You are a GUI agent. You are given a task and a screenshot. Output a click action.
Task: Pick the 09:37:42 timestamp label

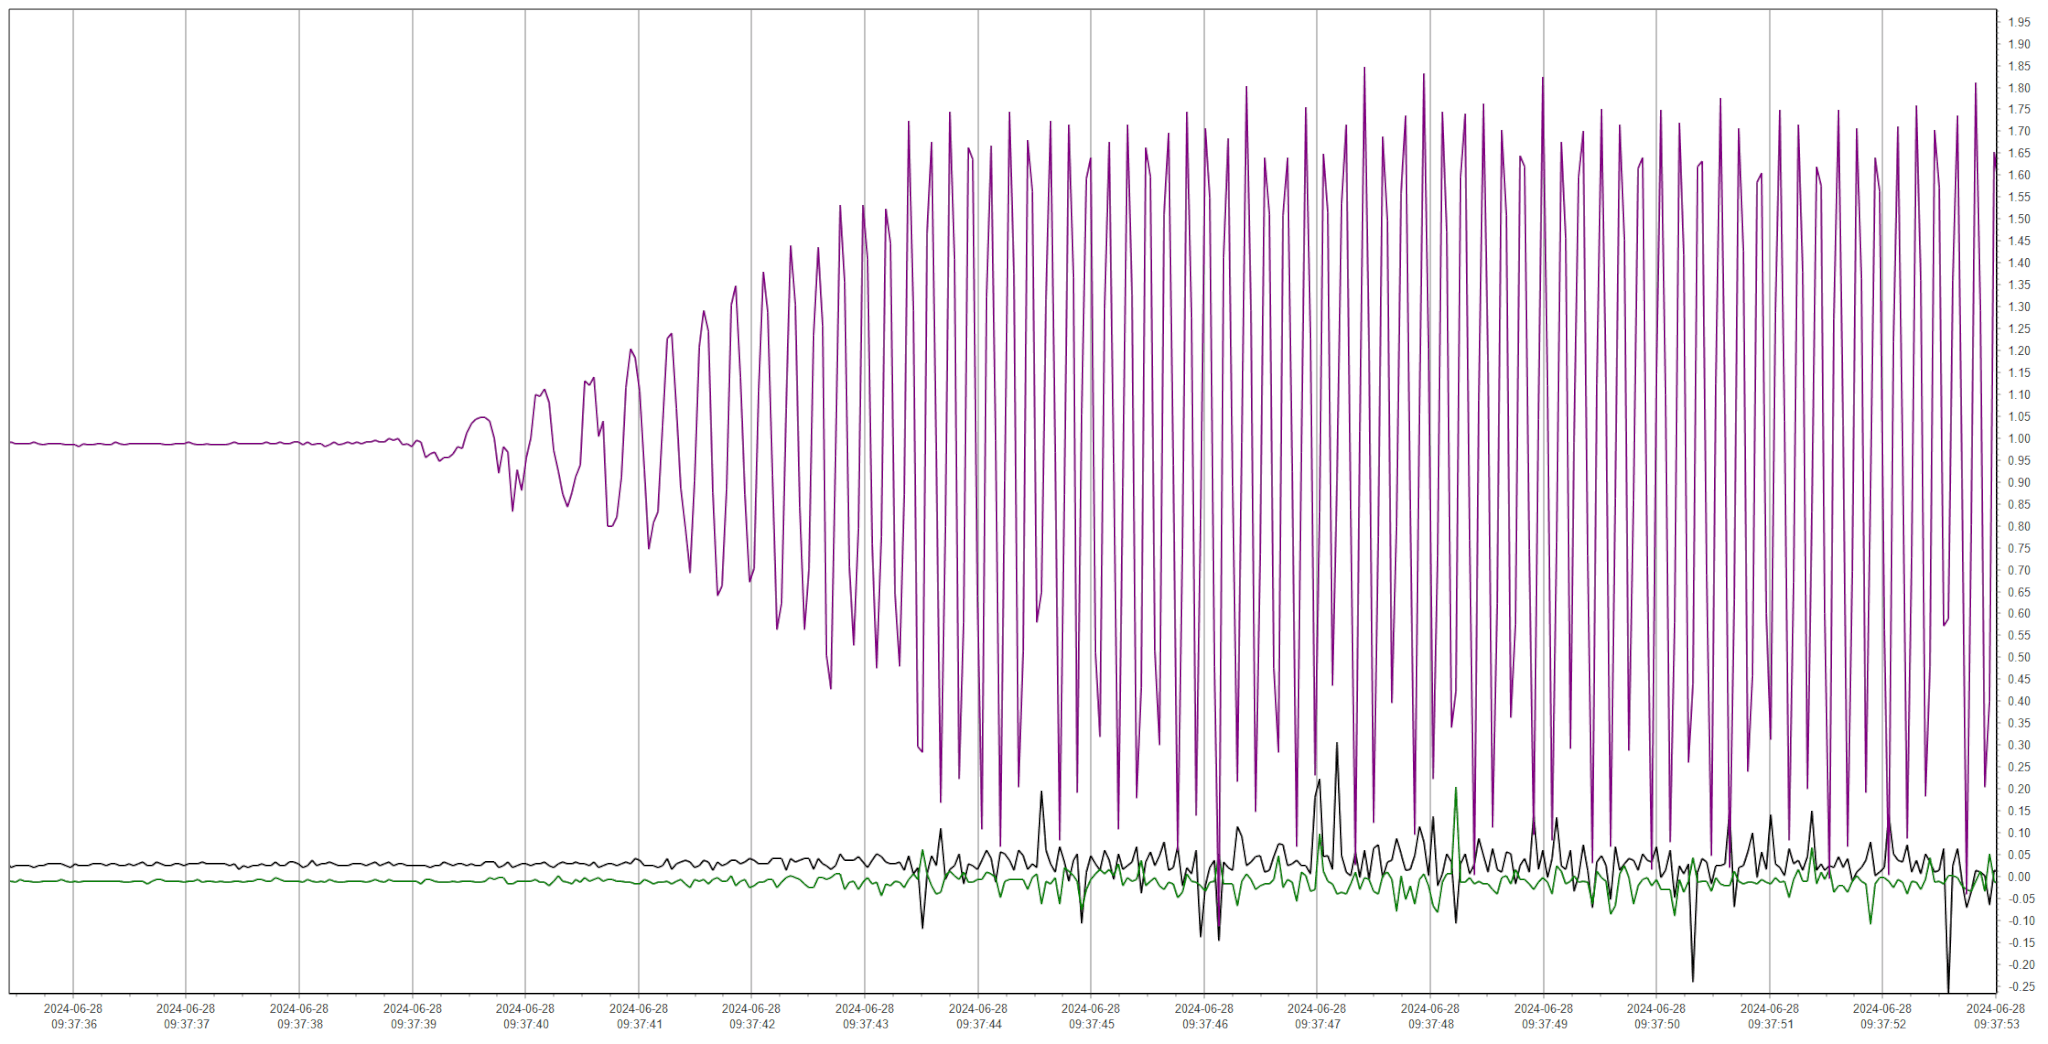tap(751, 1017)
